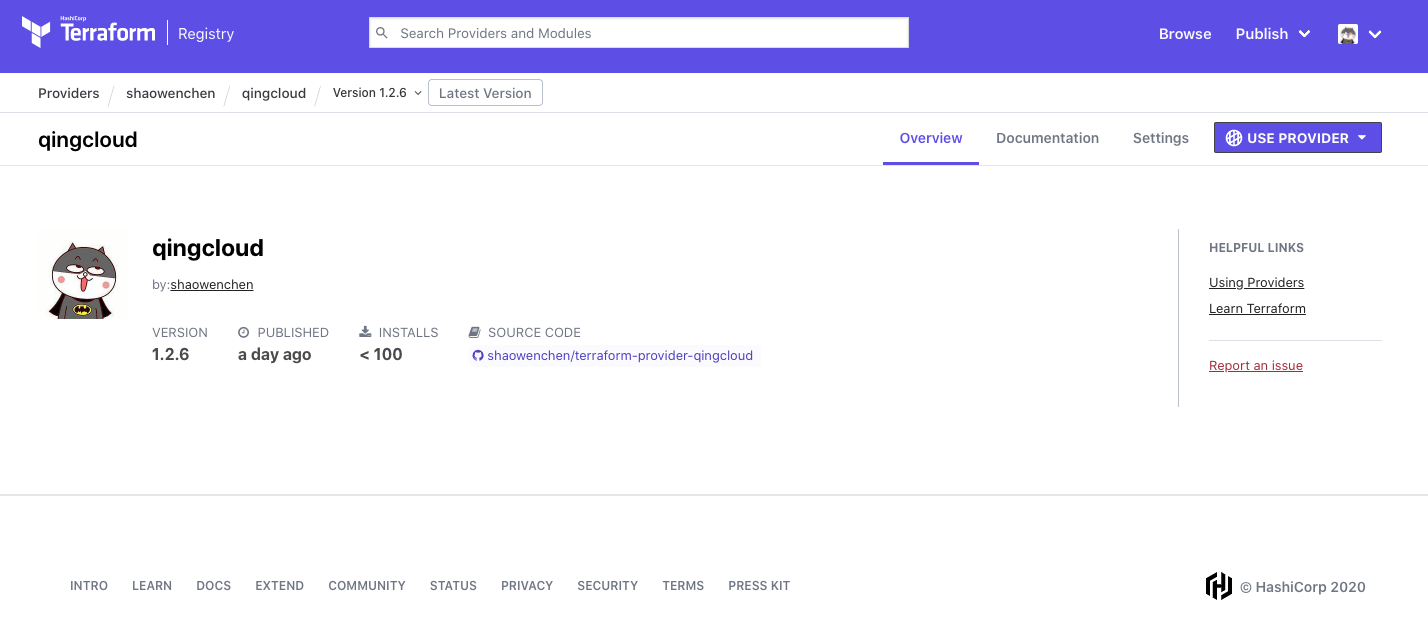Open the DOCS footer link
1428x619 pixels.
[x=214, y=586]
